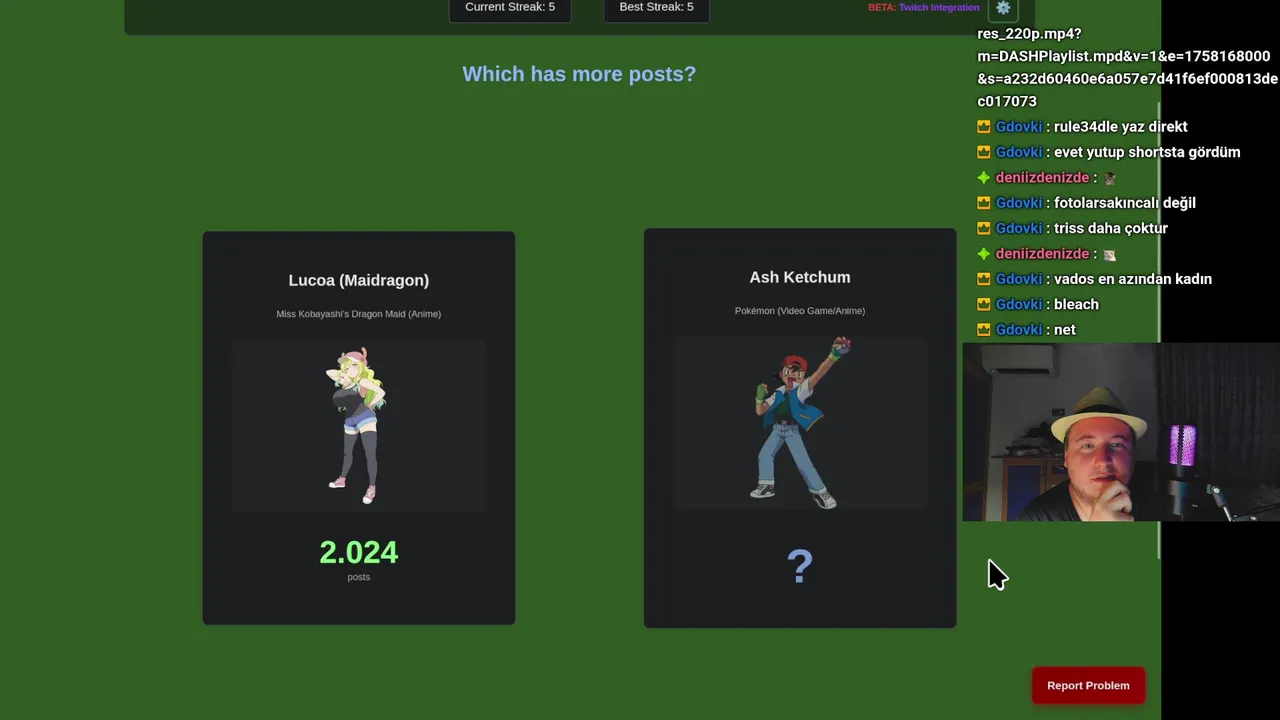Click the 'Which has more posts?' heading
This screenshot has height=720, width=1280.
[579, 74]
